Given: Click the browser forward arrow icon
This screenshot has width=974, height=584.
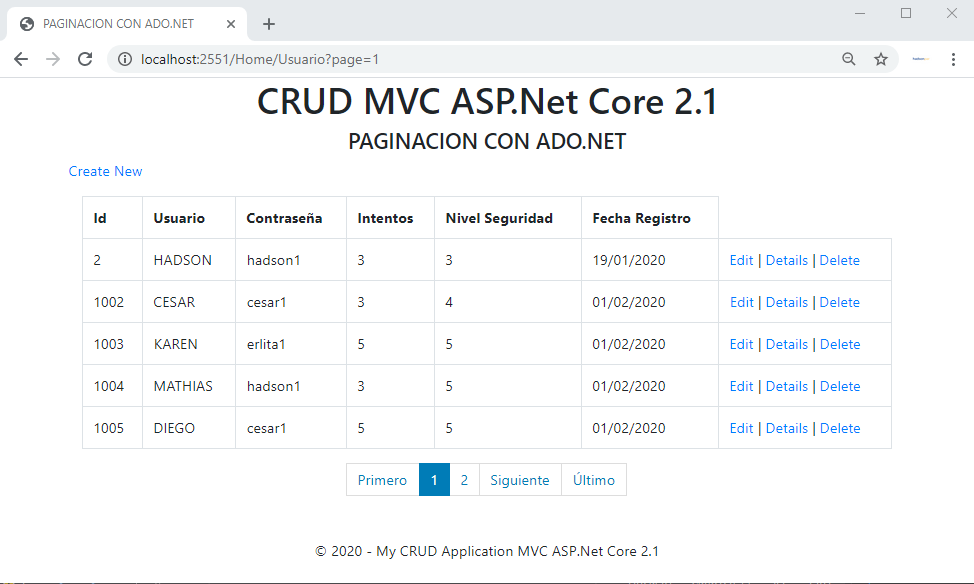Looking at the screenshot, I should point(52,59).
